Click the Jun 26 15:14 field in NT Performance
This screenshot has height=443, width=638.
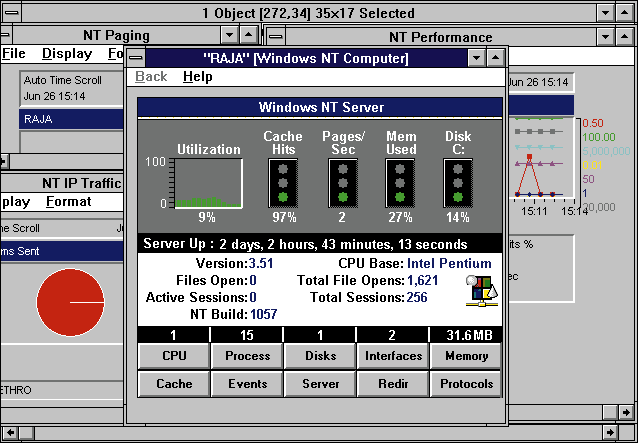(540, 82)
